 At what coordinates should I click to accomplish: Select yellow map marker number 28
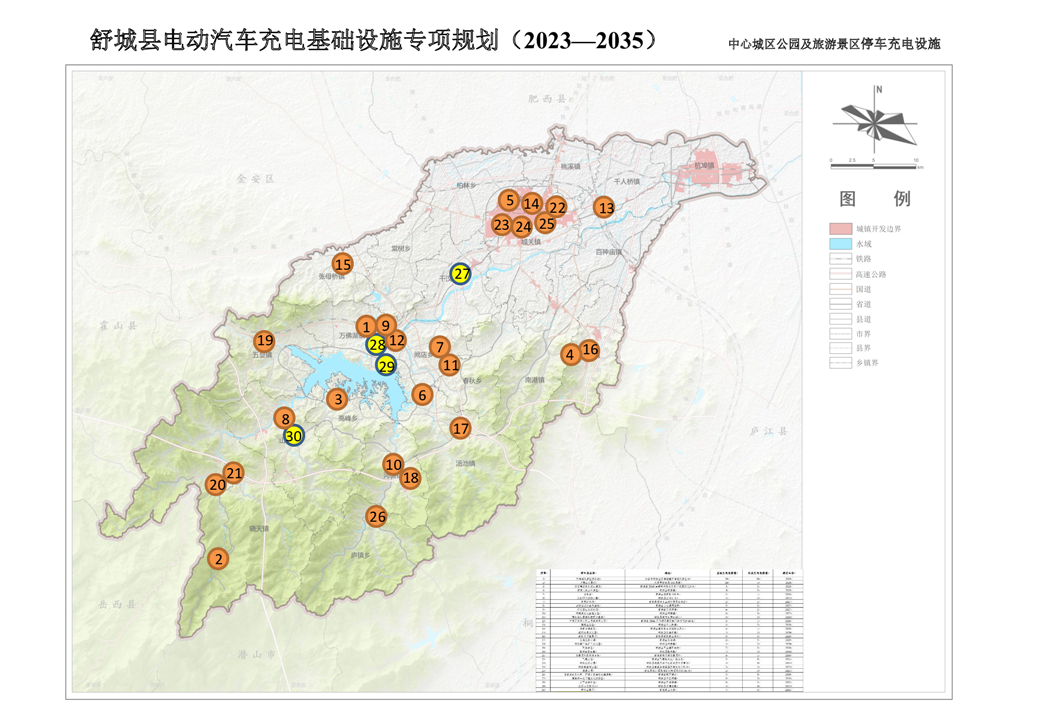pyautogui.click(x=376, y=344)
